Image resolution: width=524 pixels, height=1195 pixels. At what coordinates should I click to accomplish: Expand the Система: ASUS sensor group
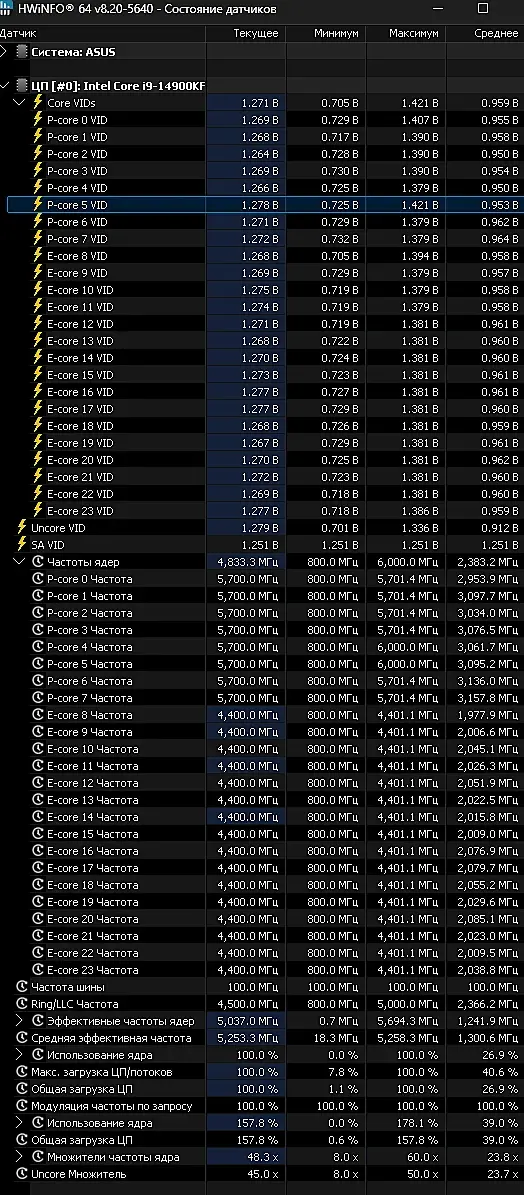click(x=5, y=52)
